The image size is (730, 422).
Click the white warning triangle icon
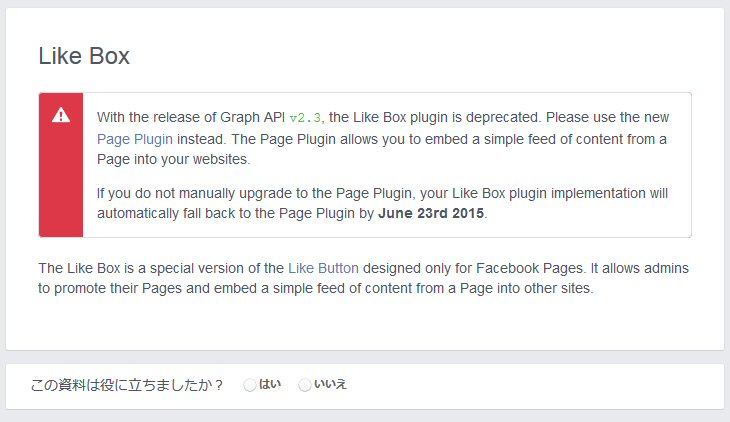(x=61, y=115)
